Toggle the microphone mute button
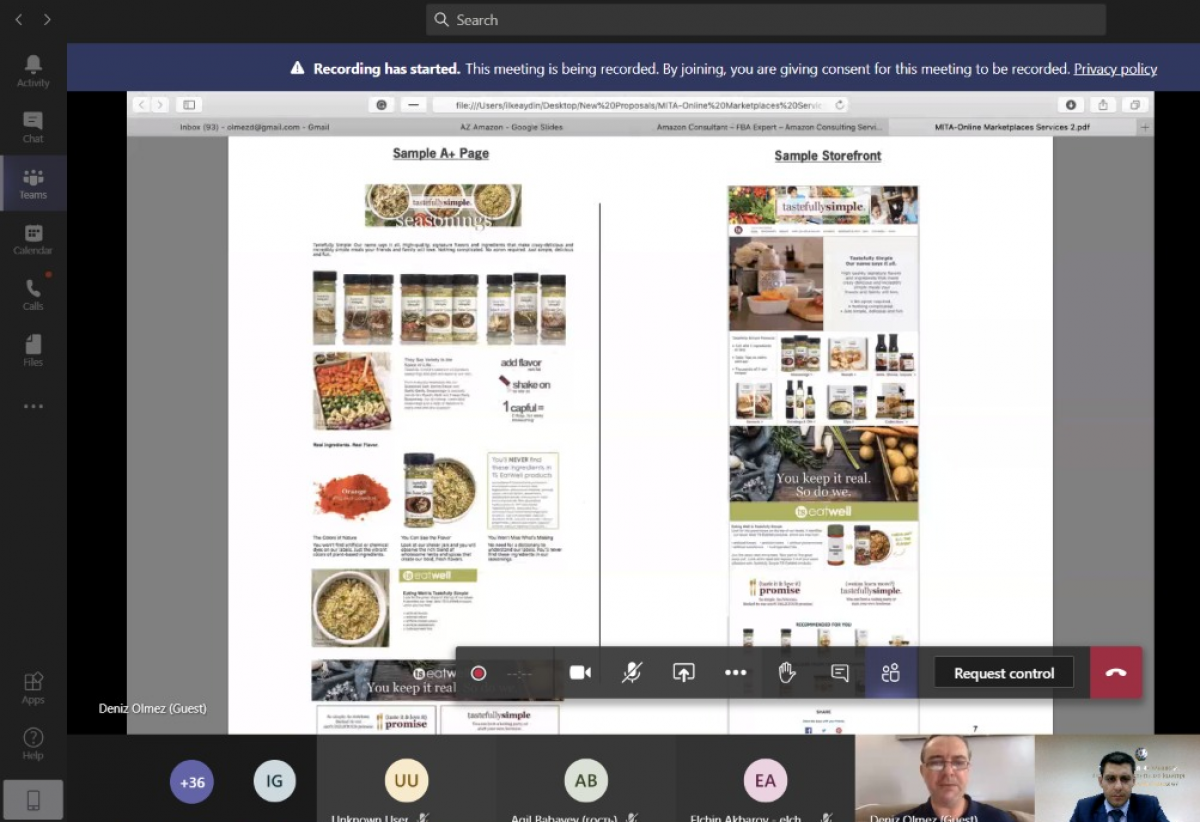 pyautogui.click(x=632, y=673)
